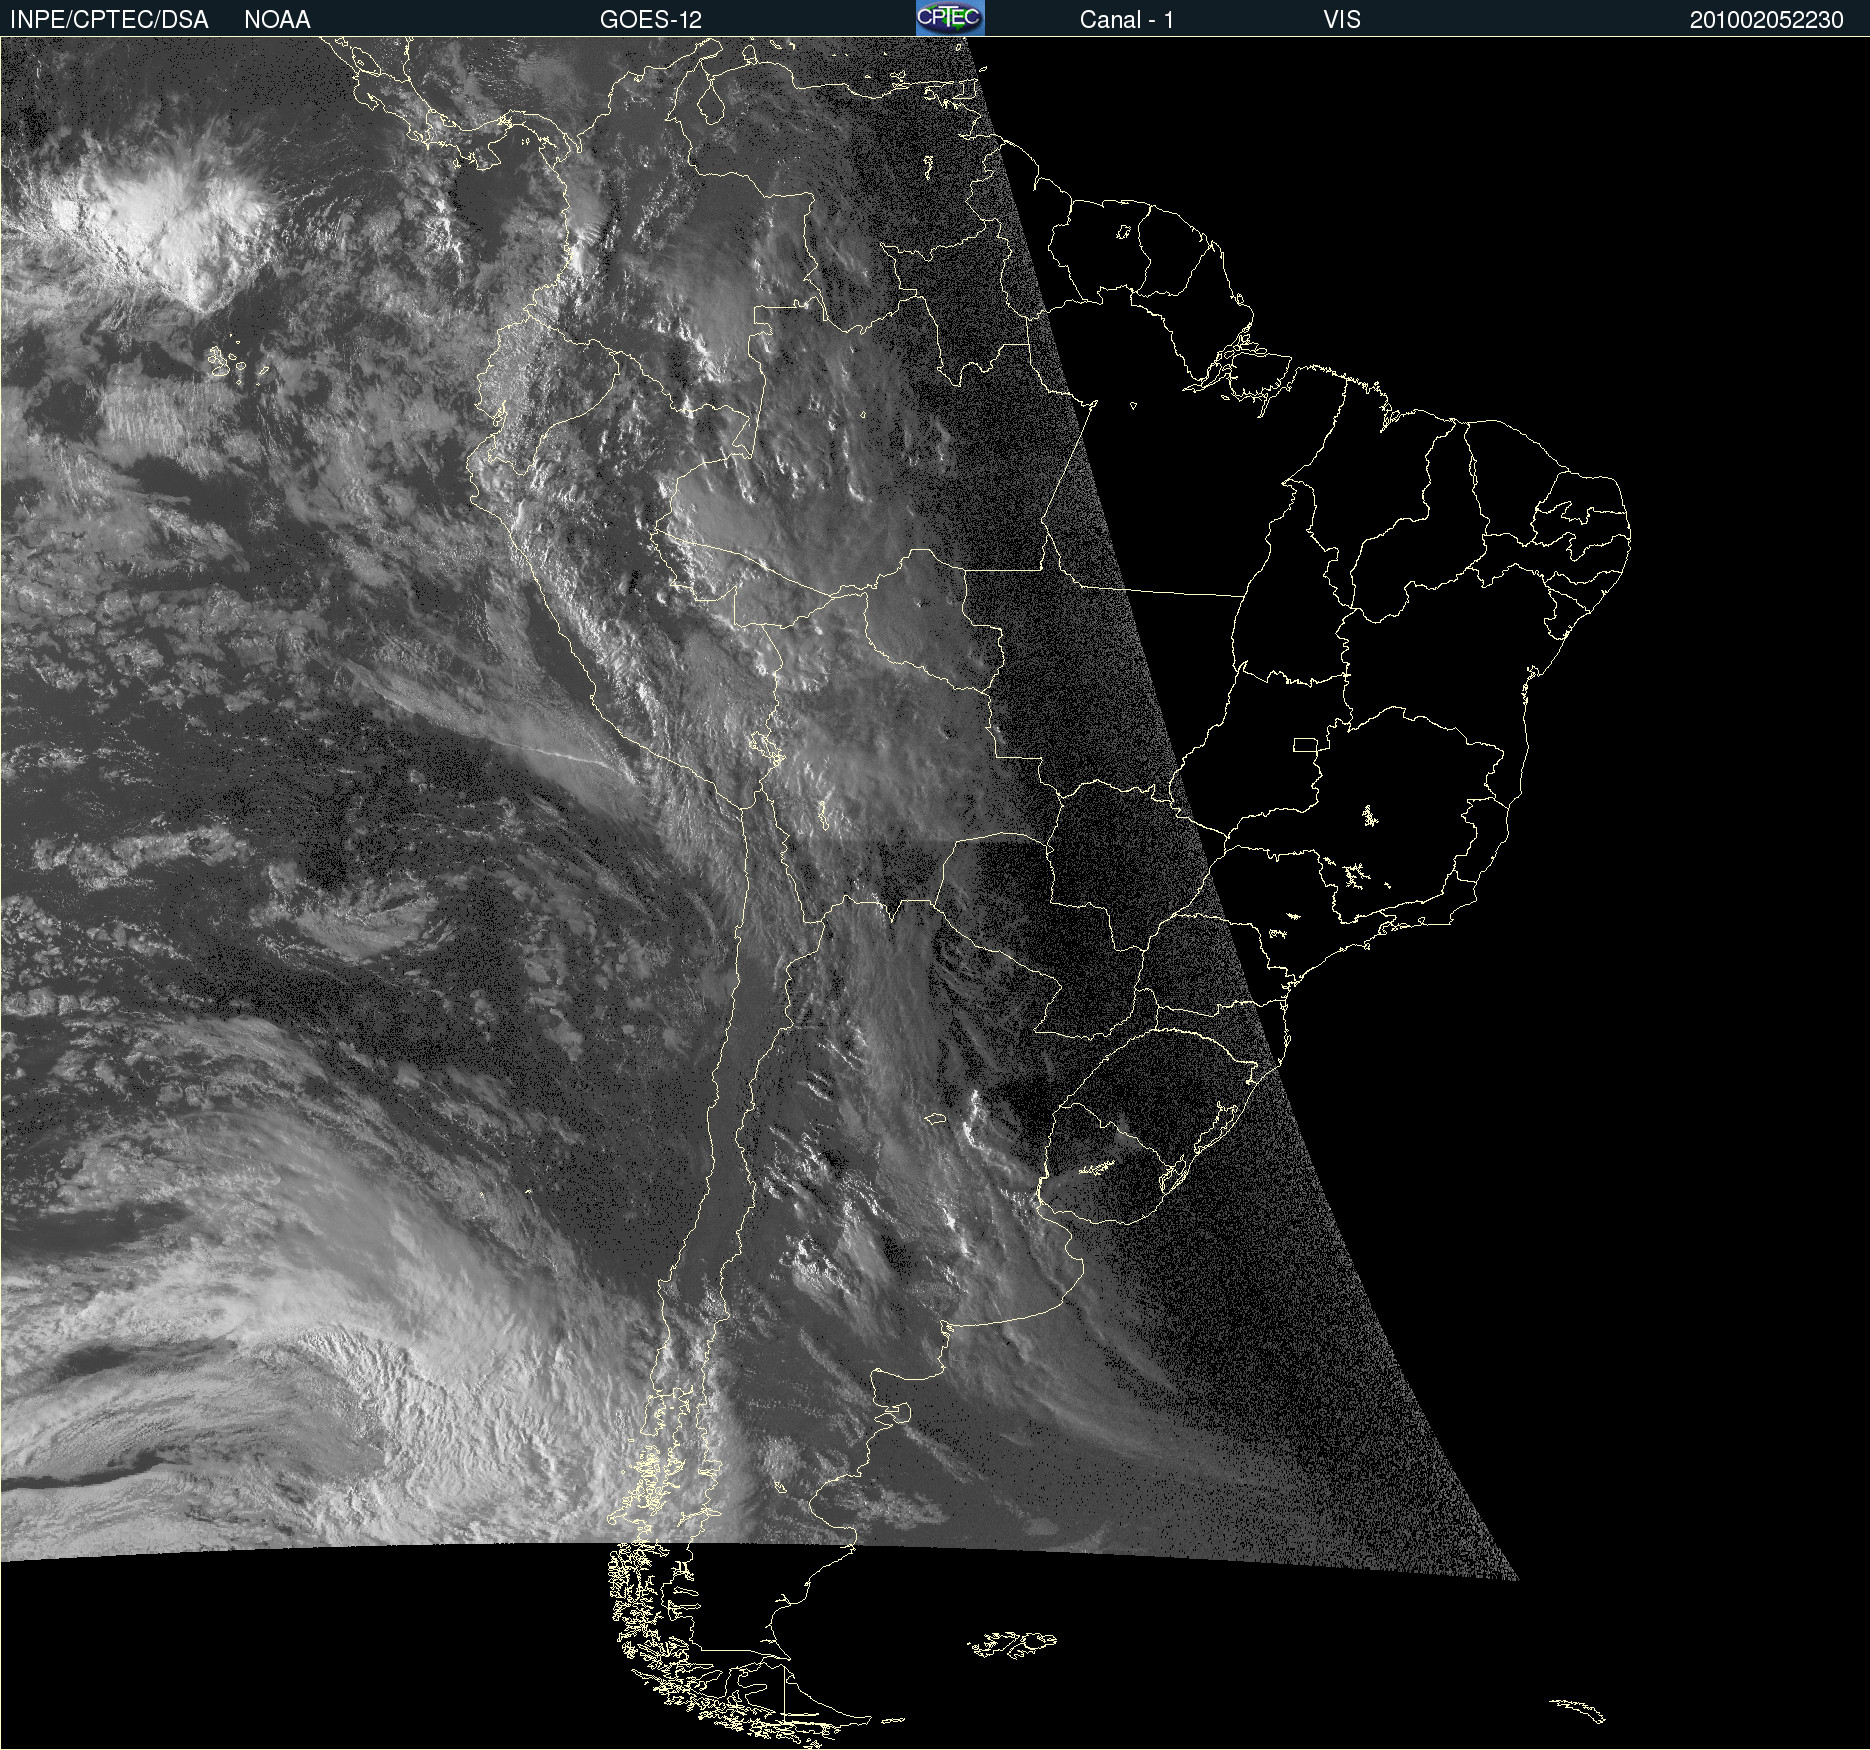Click the Canal - 1 channel label
Image resolution: width=1870 pixels, height=1750 pixels.
point(1126,20)
